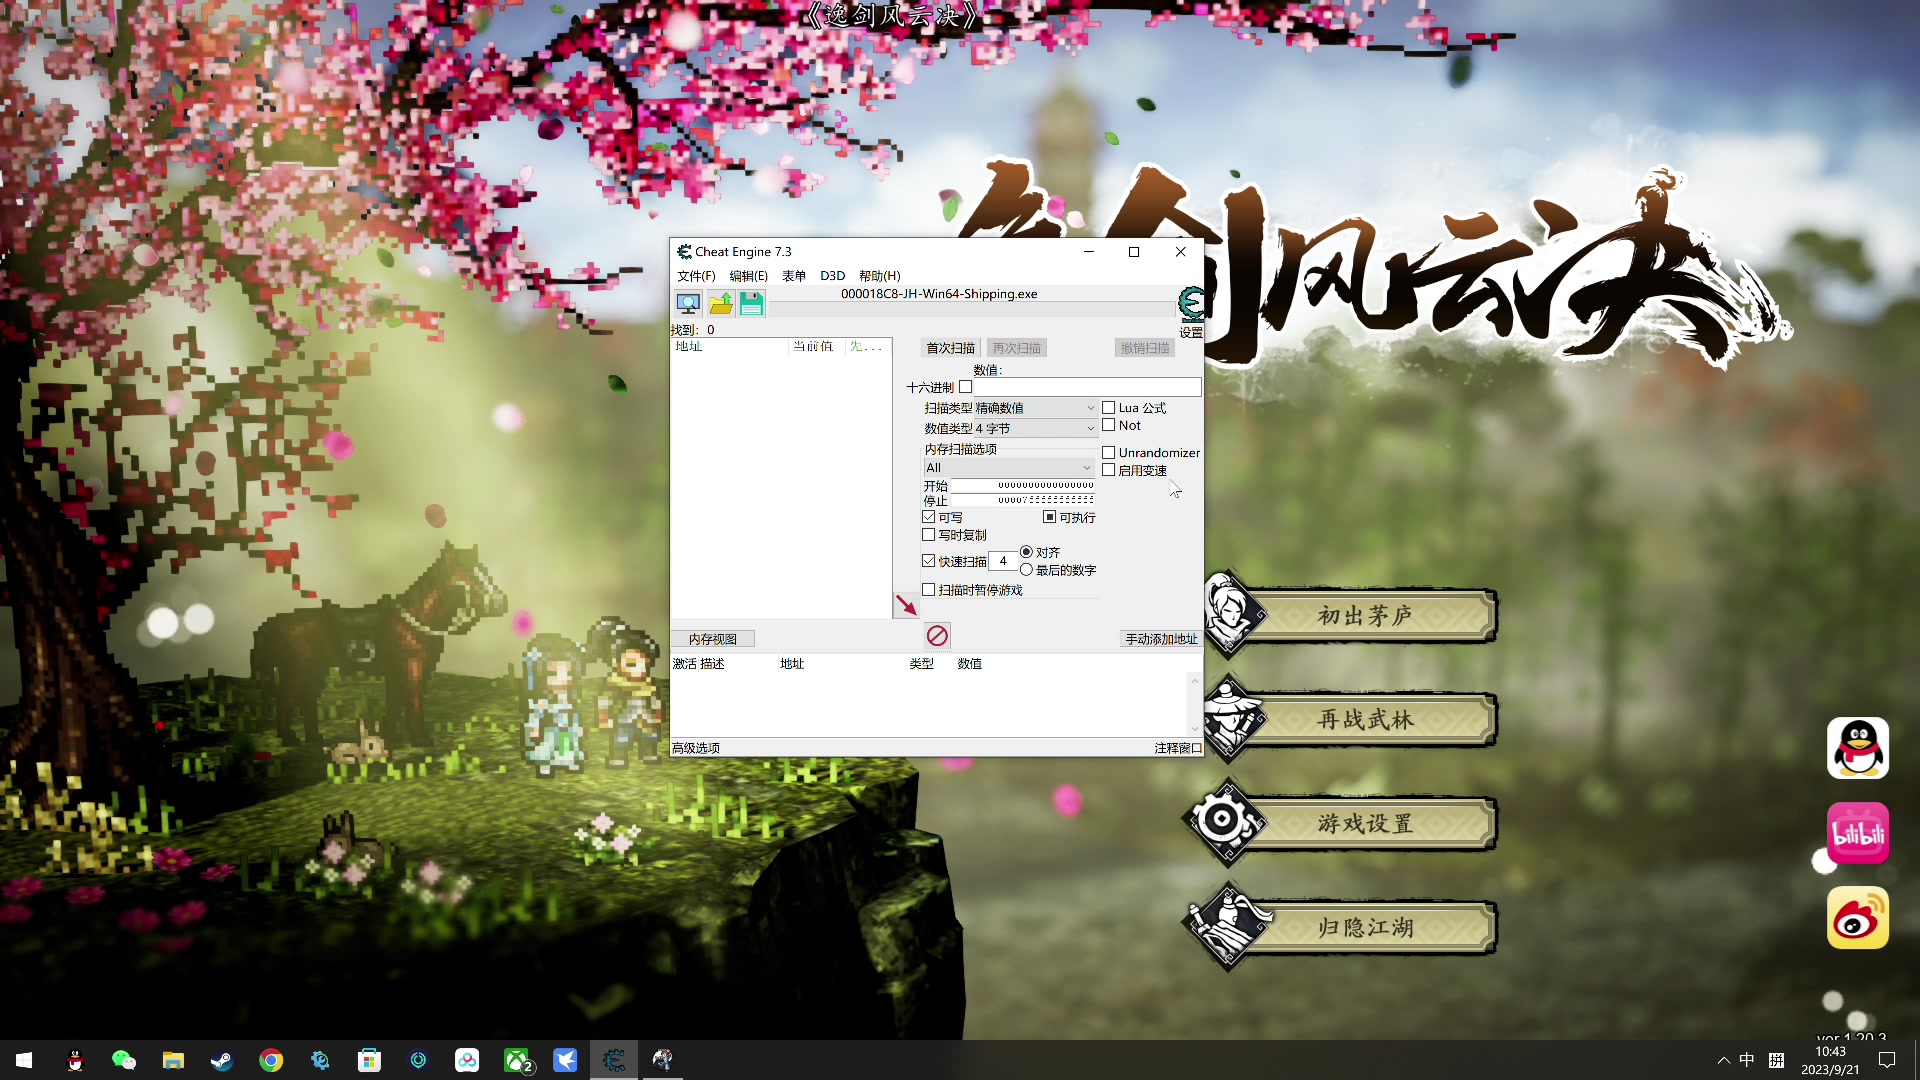This screenshot has width=1920, height=1080.
Task: Click the red no-entry clear list icon
Action: pos(937,636)
